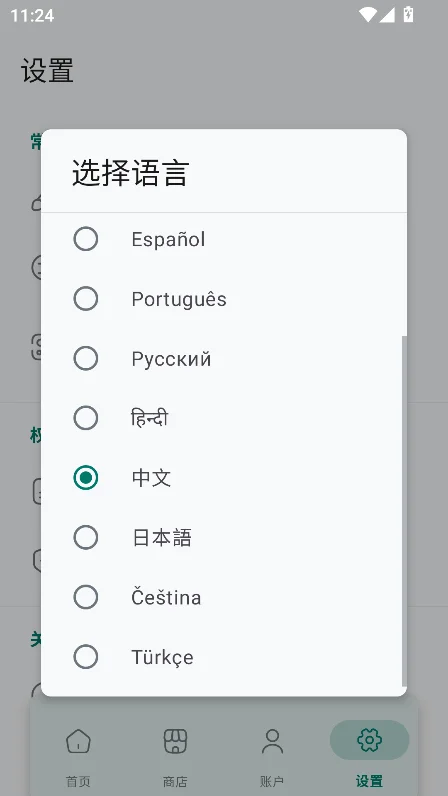The height and width of the screenshot is (796, 448).
Task: Tap the battery charging icon
Action: pos(408,15)
